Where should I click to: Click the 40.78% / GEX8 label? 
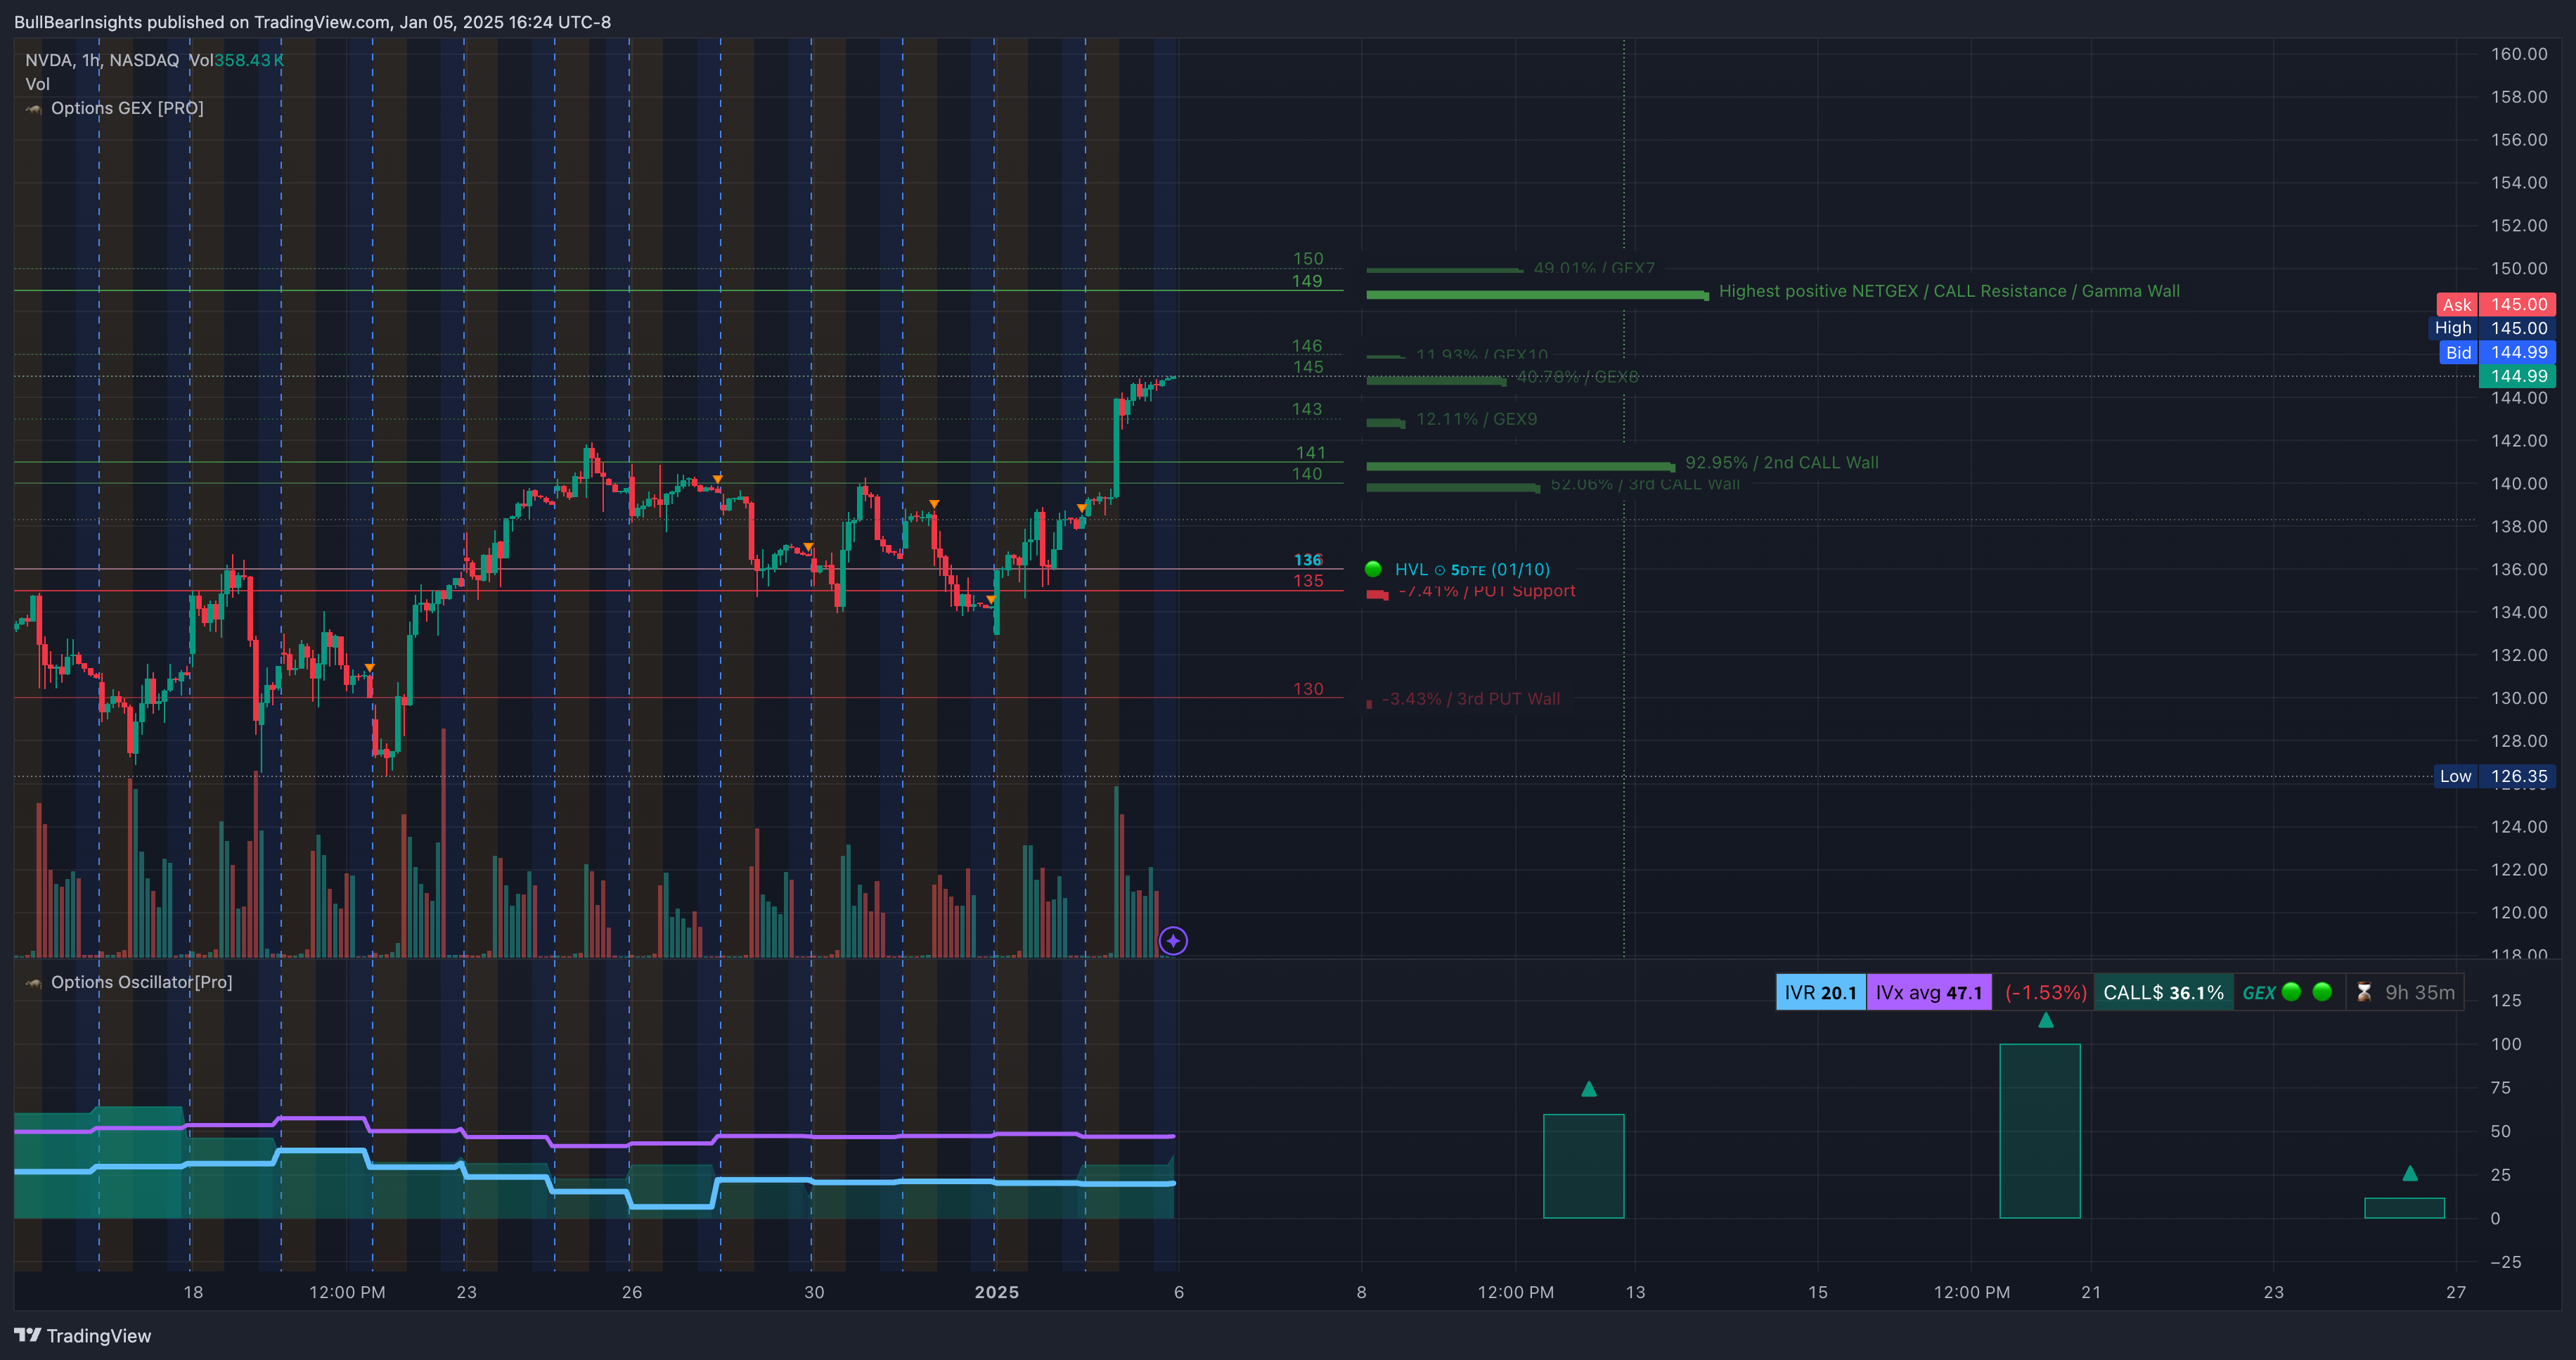click(x=1578, y=377)
